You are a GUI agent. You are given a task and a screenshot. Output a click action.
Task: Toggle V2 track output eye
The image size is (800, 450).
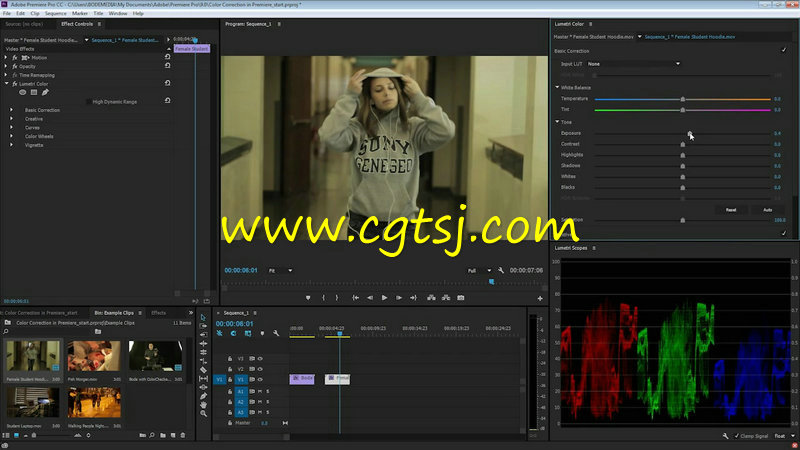(260, 369)
